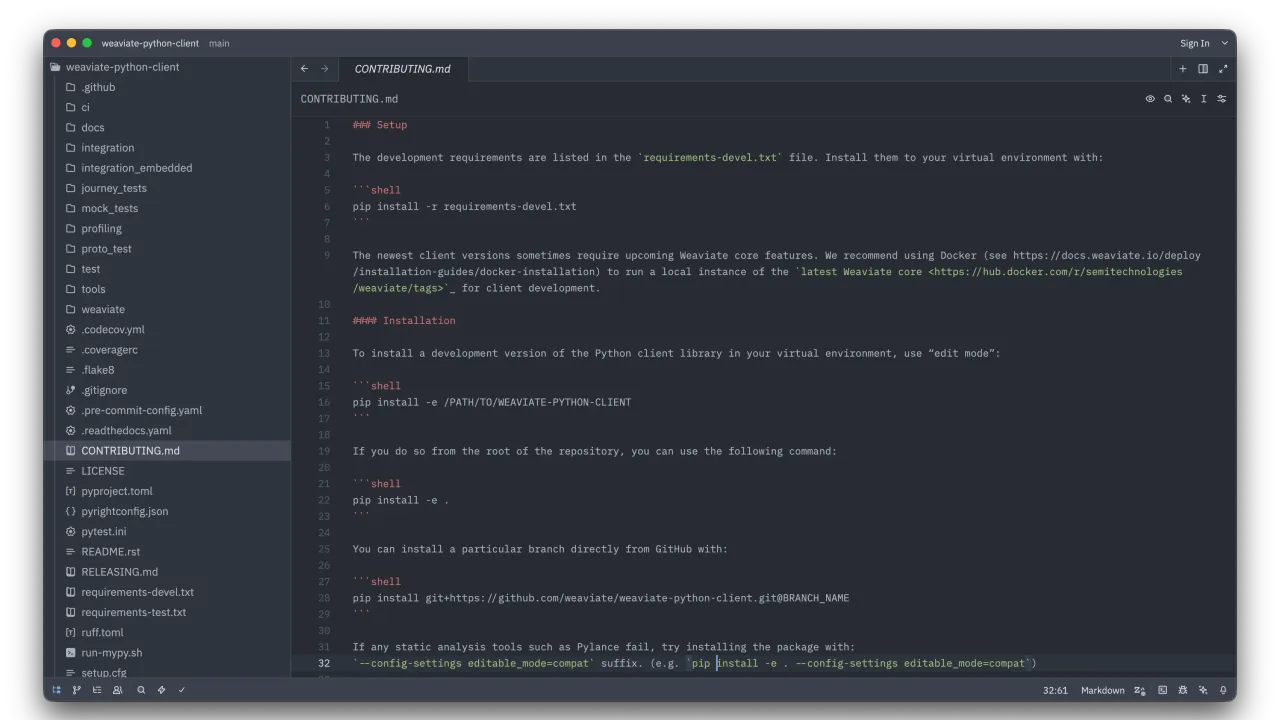Open the collaboration panel icon

tap(118, 690)
